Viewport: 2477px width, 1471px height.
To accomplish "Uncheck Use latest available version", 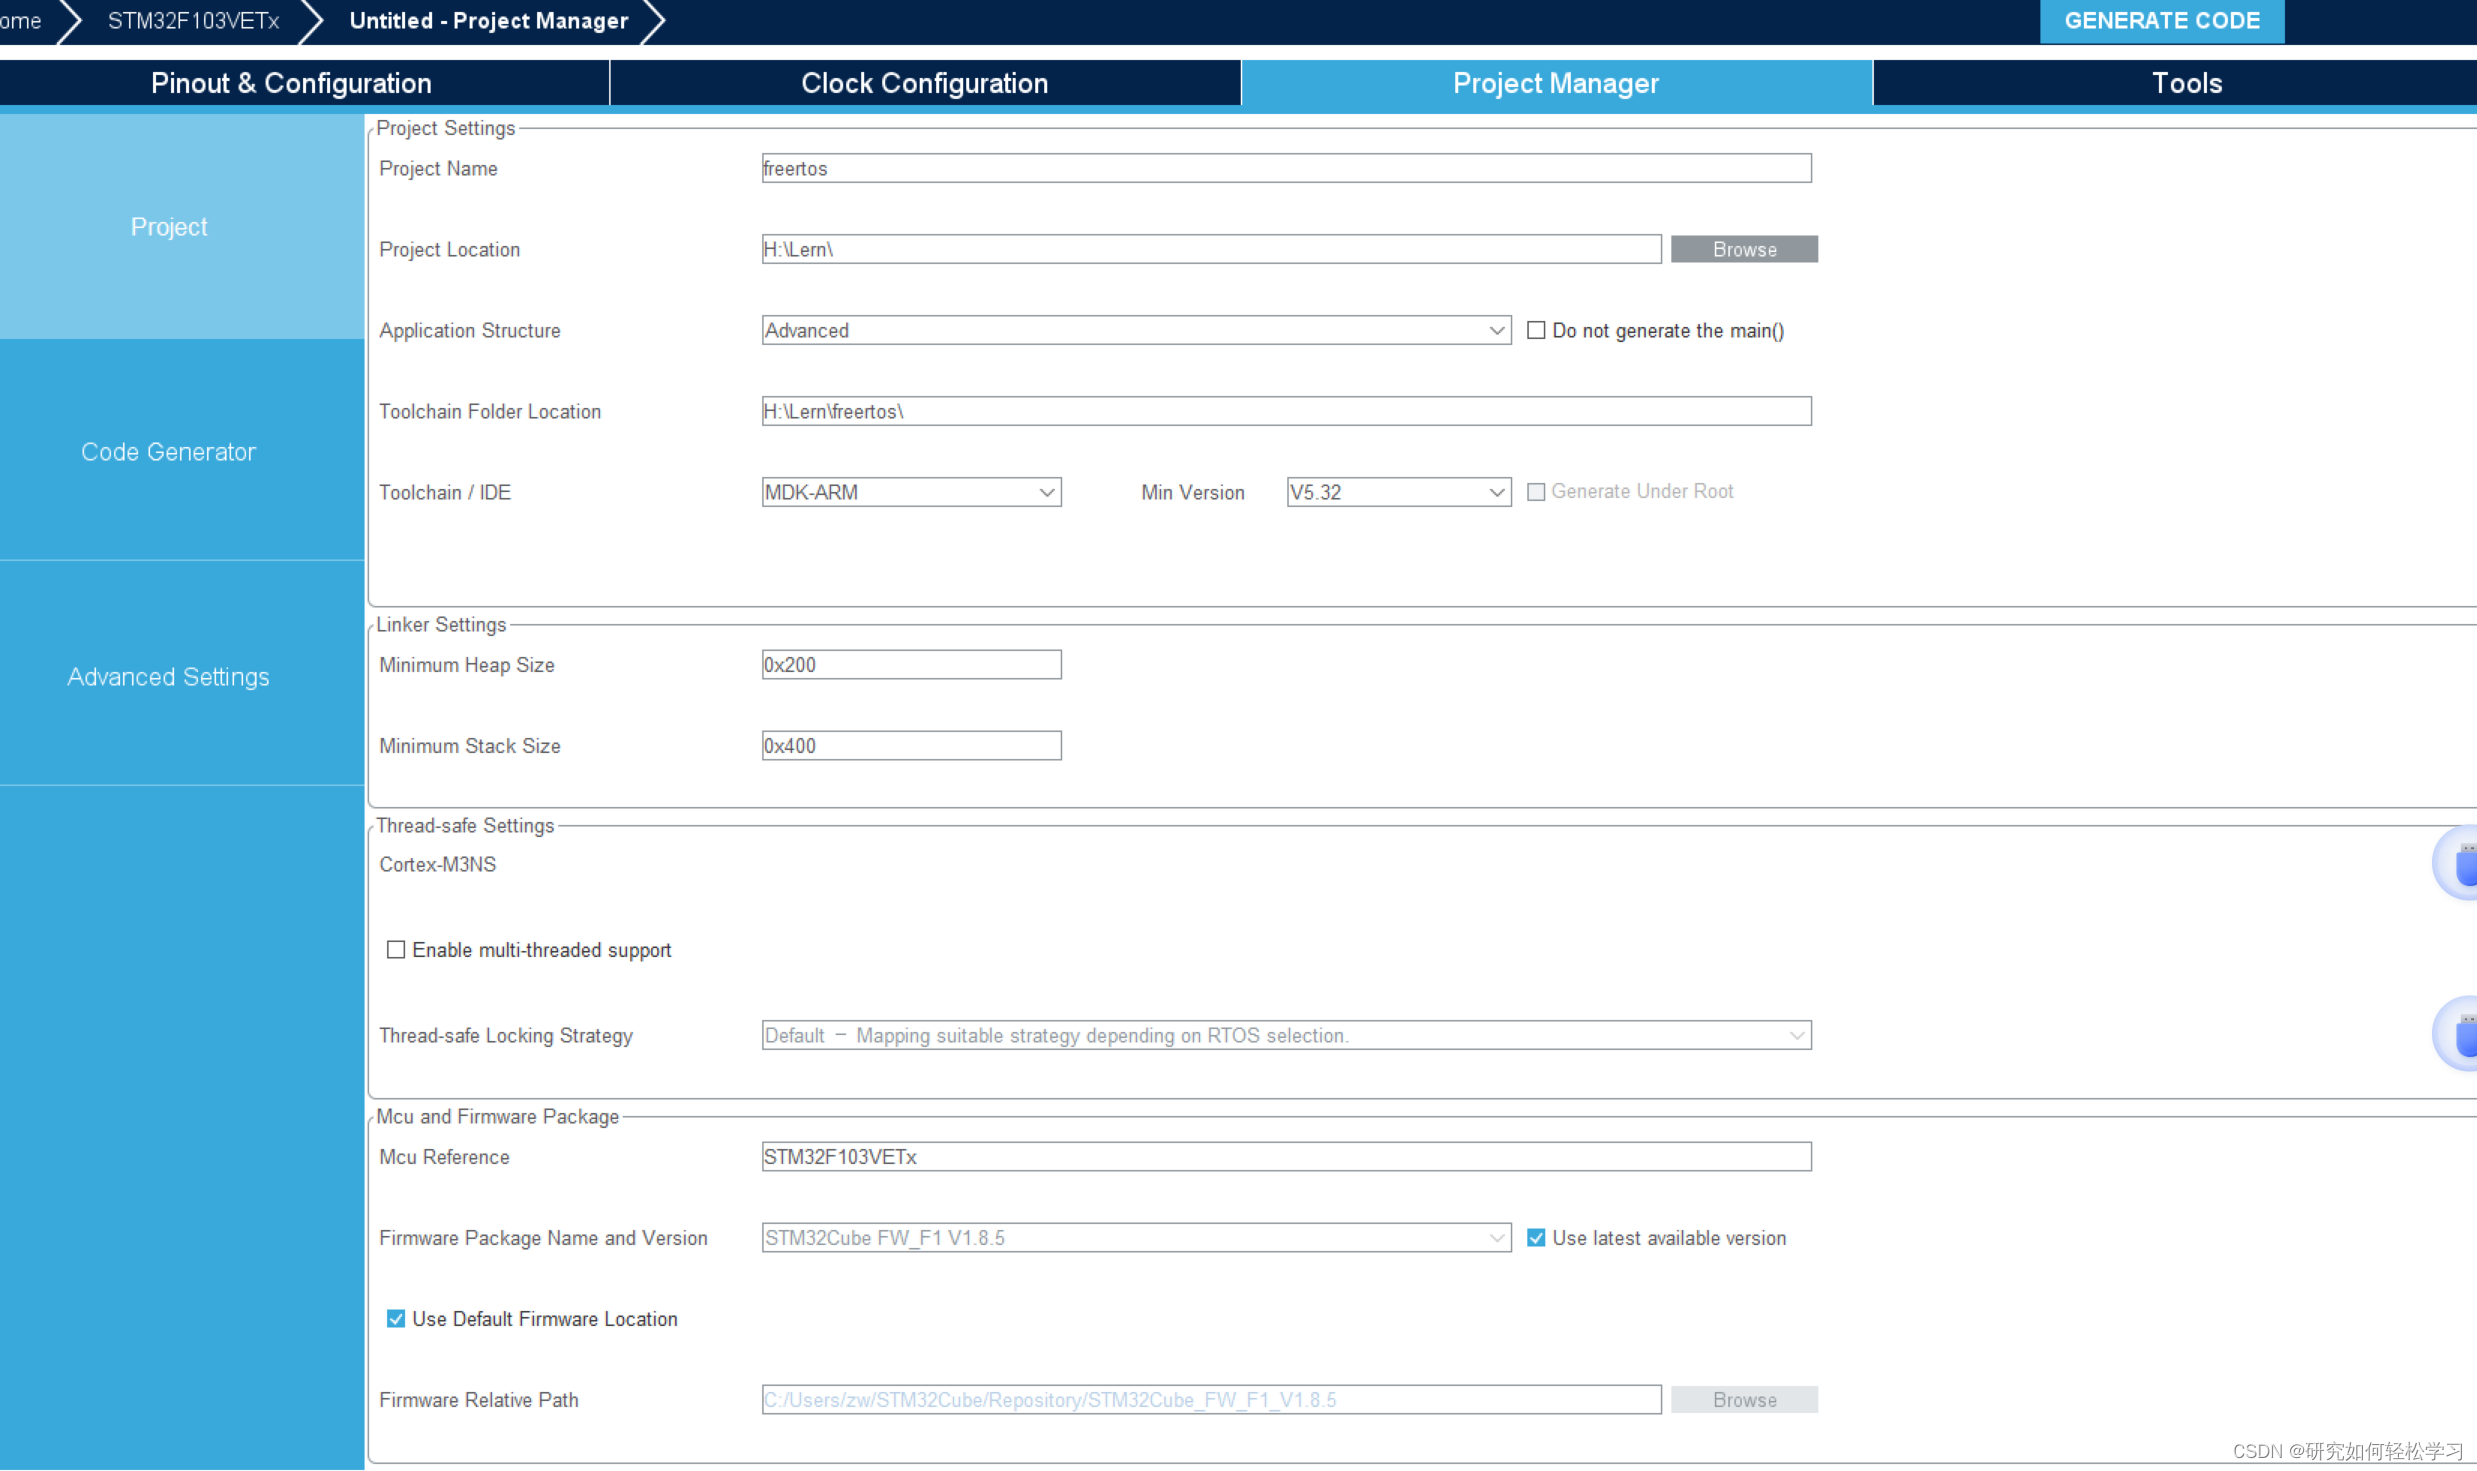I will click(1536, 1238).
